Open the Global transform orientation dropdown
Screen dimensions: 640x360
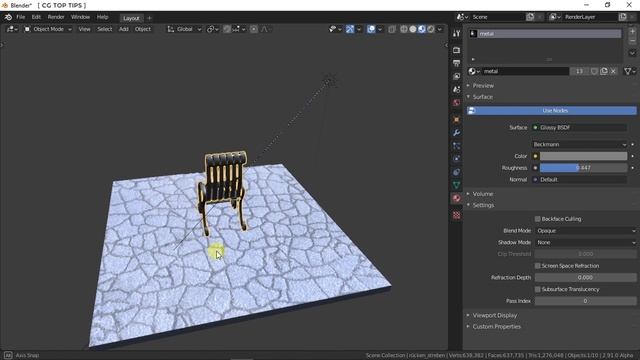click(x=184, y=29)
